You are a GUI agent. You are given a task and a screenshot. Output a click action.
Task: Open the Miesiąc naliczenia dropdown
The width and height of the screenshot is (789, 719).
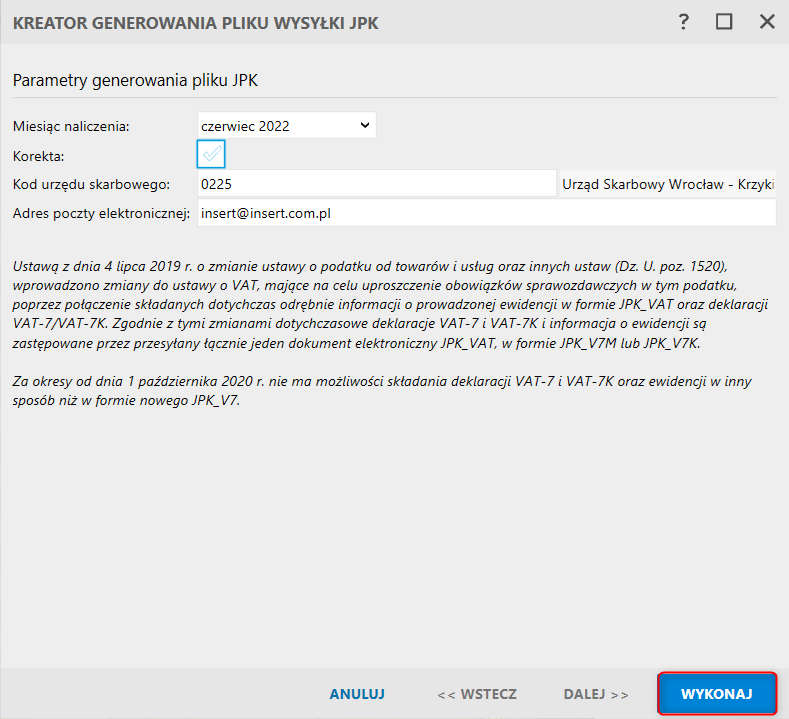[x=286, y=125]
